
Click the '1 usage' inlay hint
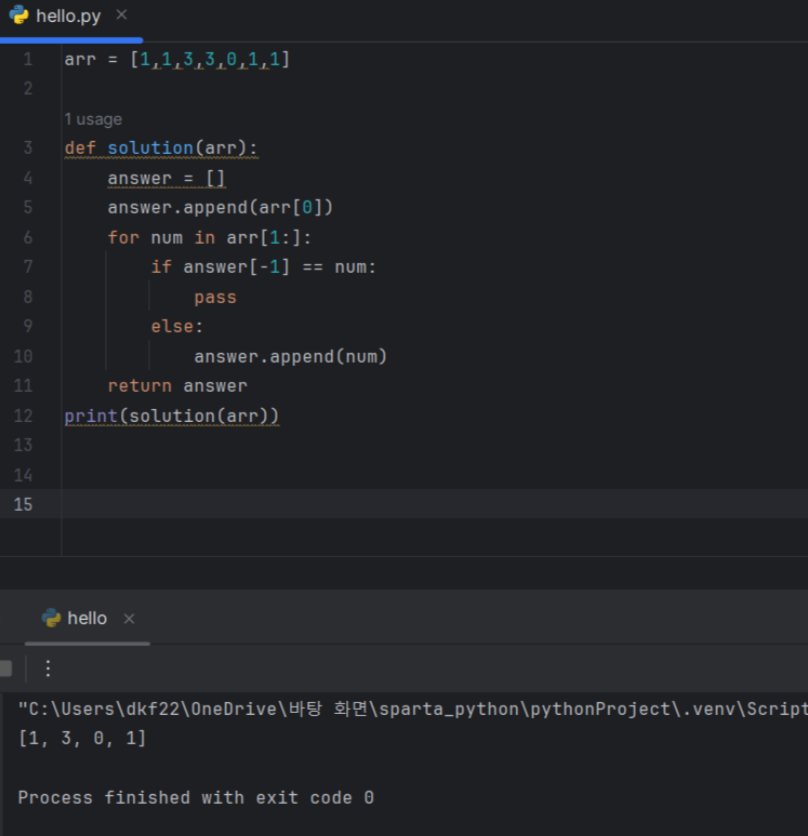[93, 119]
